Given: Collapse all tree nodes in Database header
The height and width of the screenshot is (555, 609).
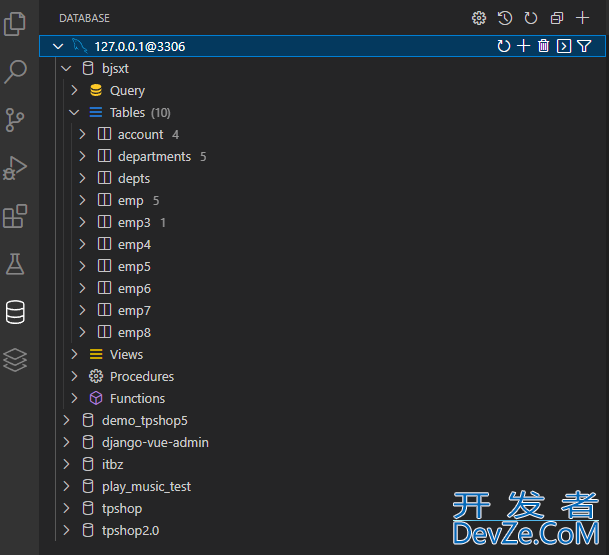Looking at the screenshot, I should click(x=557, y=18).
